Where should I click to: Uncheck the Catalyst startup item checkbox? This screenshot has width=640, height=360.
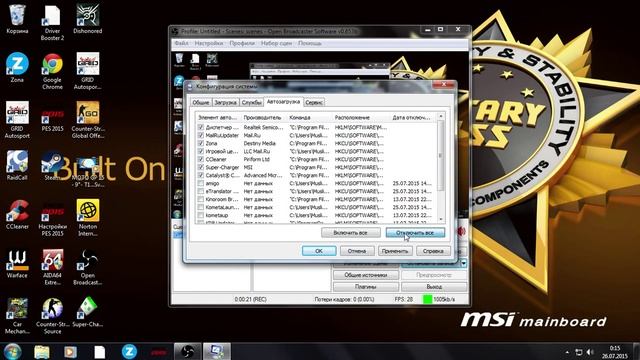200,175
